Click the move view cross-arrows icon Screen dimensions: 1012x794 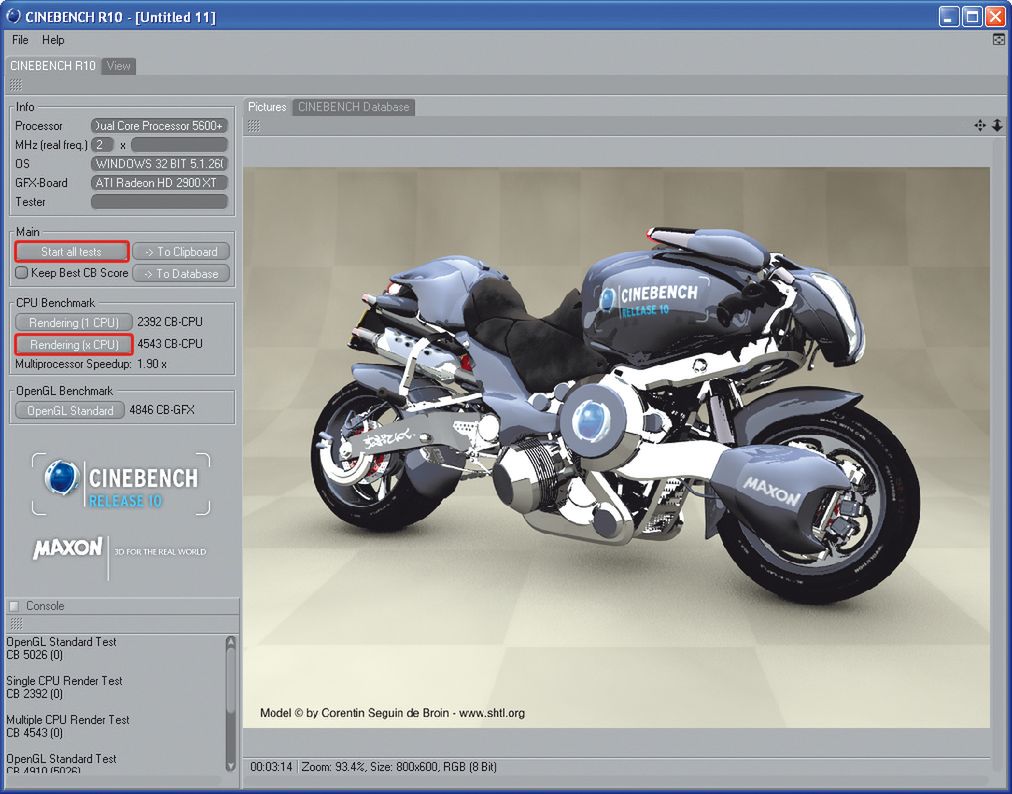[980, 125]
